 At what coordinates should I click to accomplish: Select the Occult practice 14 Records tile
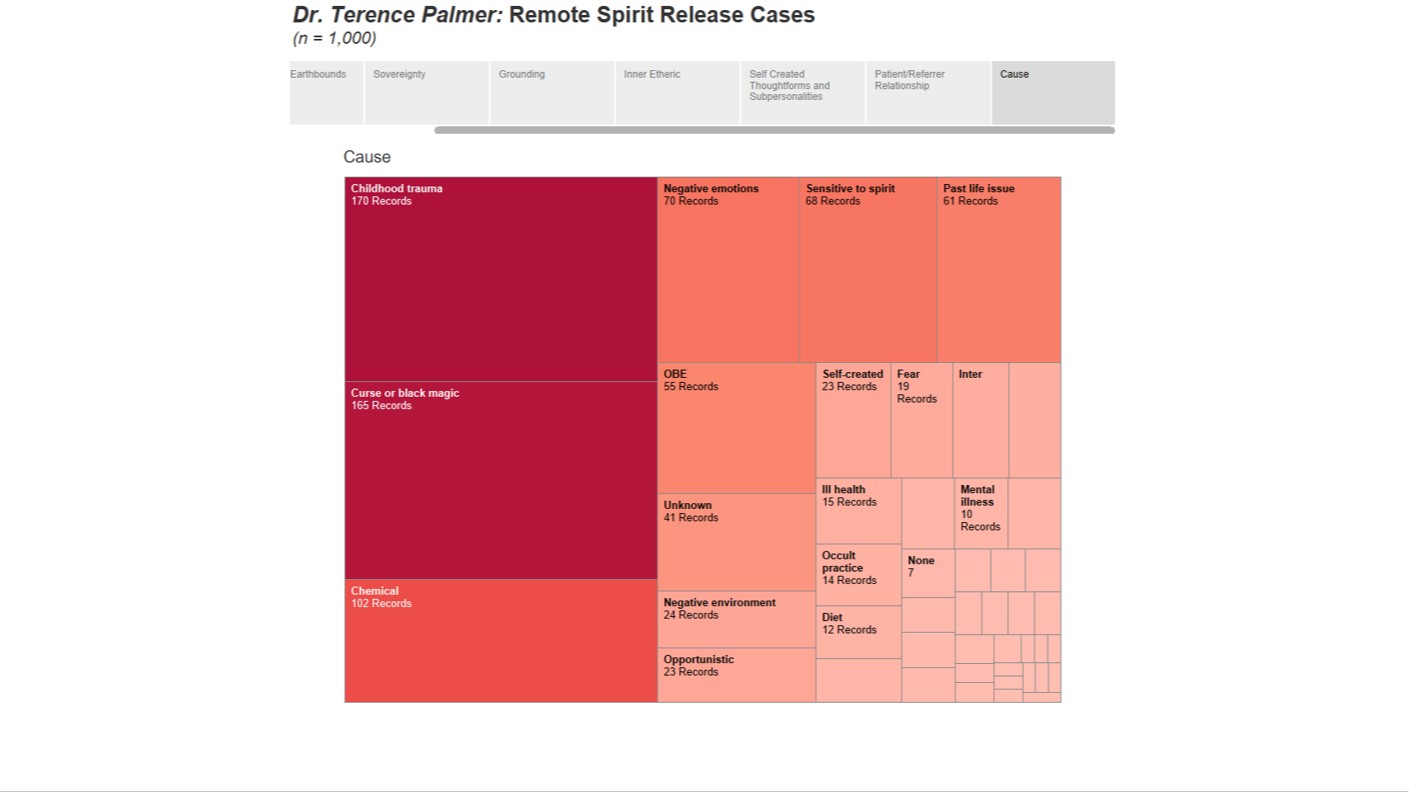click(x=859, y=575)
